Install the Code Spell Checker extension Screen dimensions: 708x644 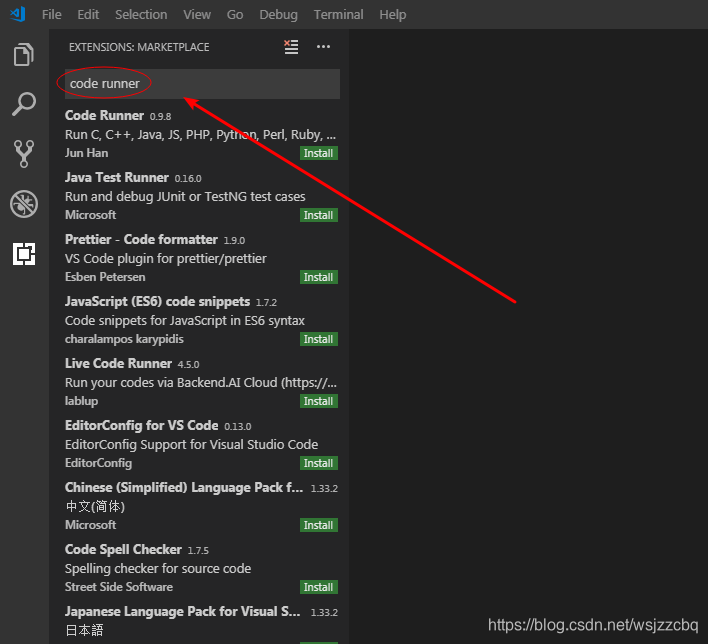(x=319, y=587)
